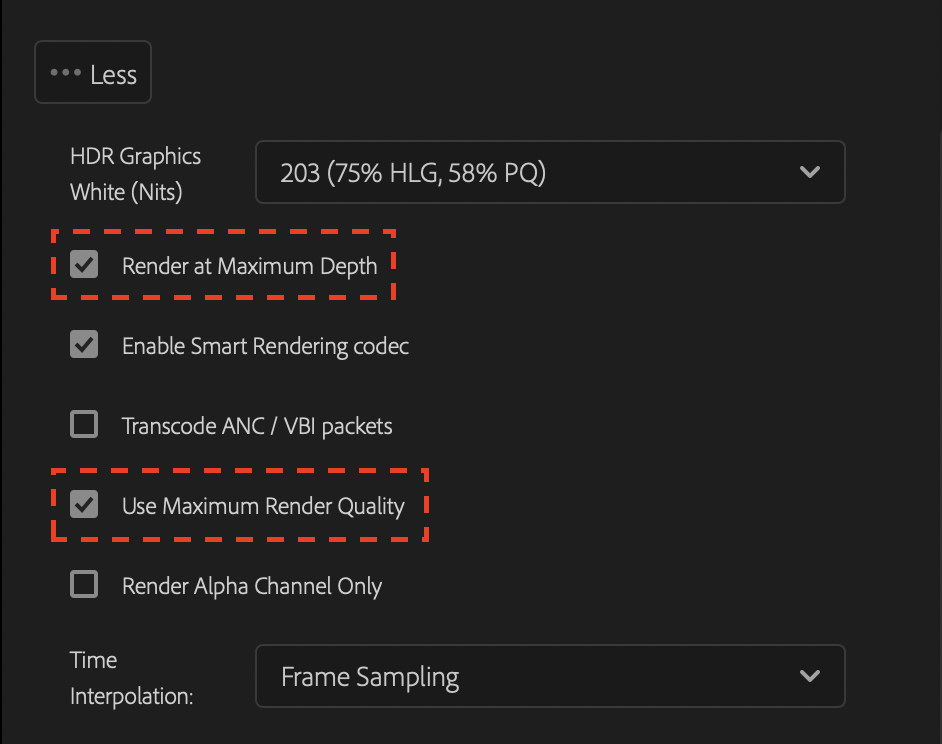The height and width of the screenshot is (744, 942).
Task: Click the HDR Graphics White (Nits) label
Action: [x=135, y=172]
